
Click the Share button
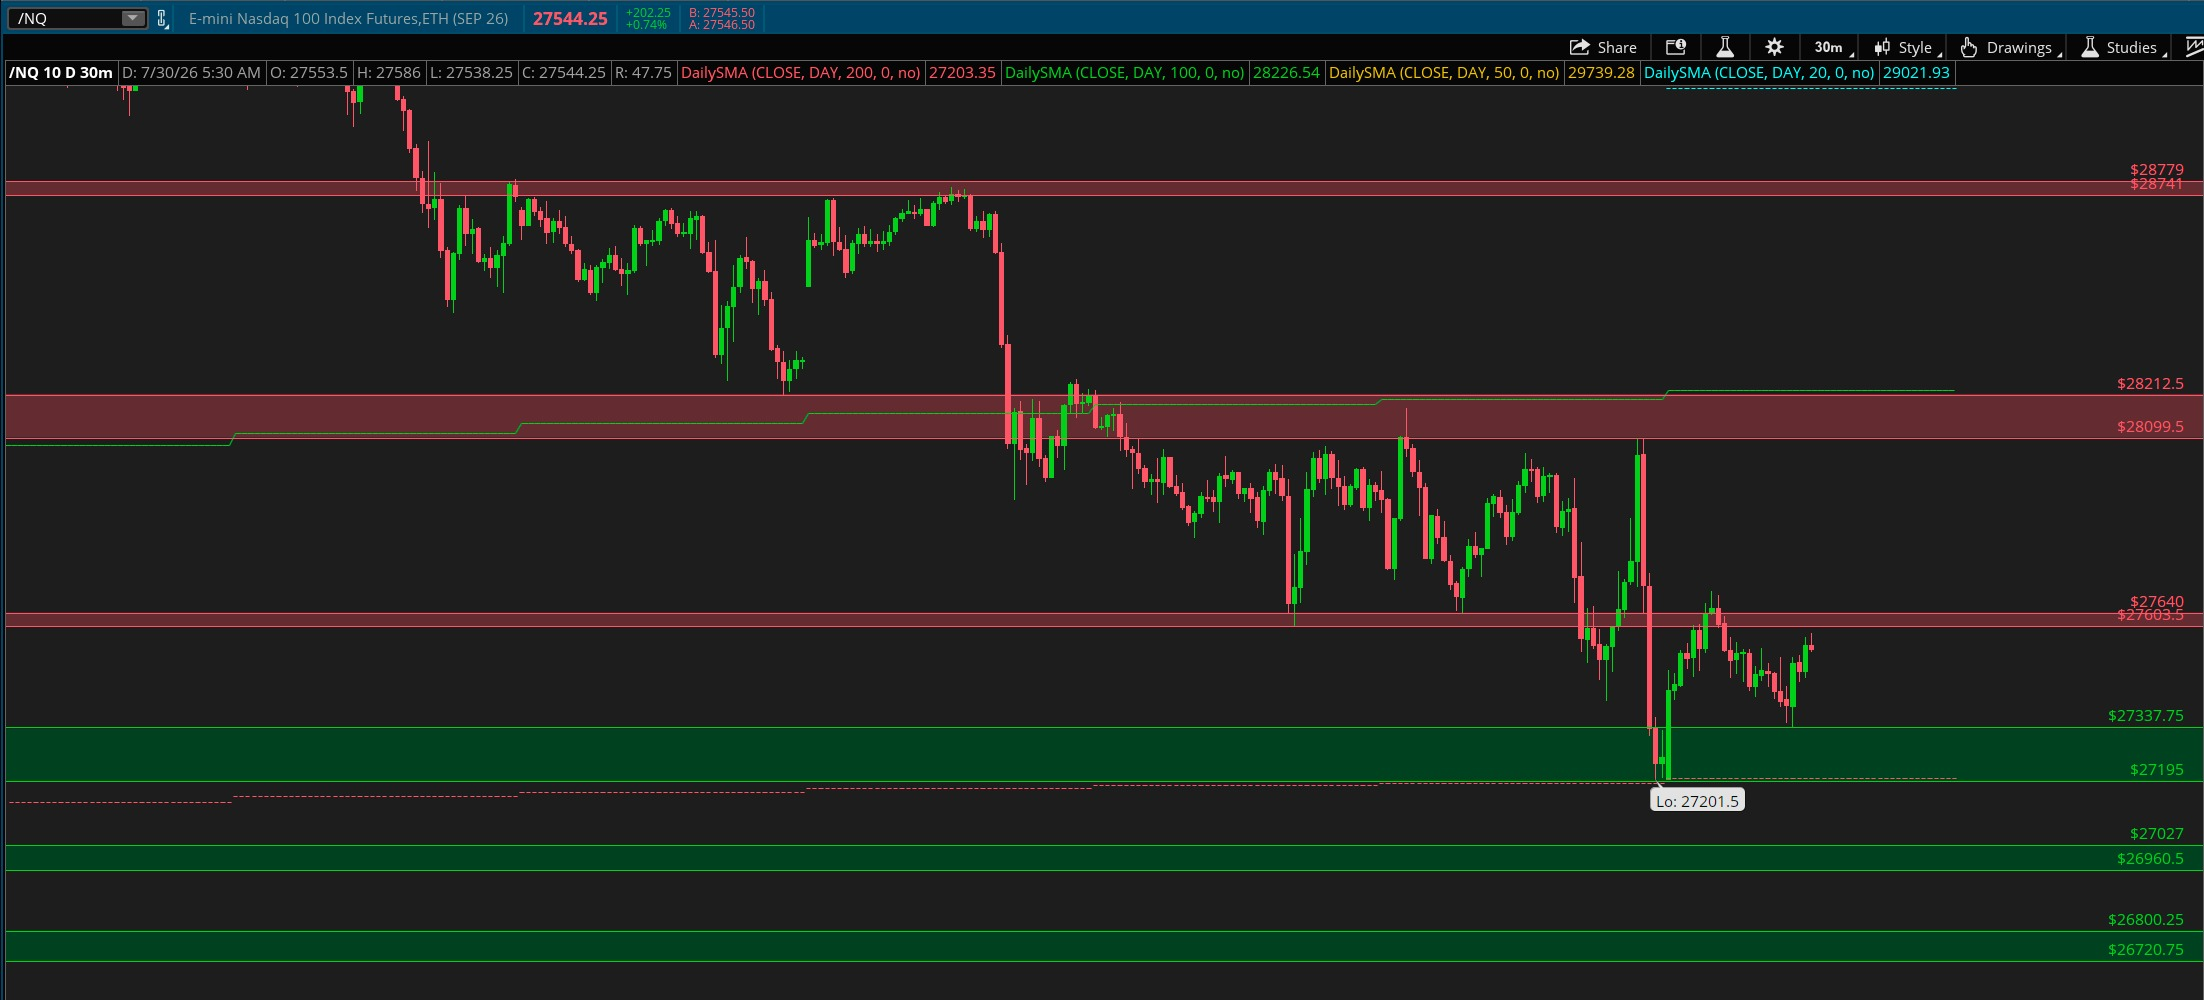click(x=1603, y=47)
